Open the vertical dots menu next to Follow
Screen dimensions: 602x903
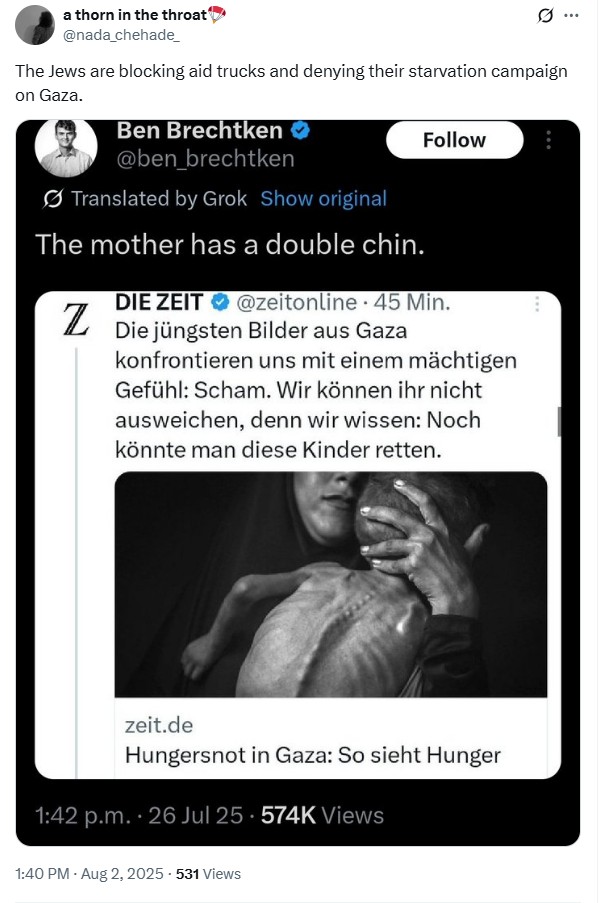tap(548, 140)
